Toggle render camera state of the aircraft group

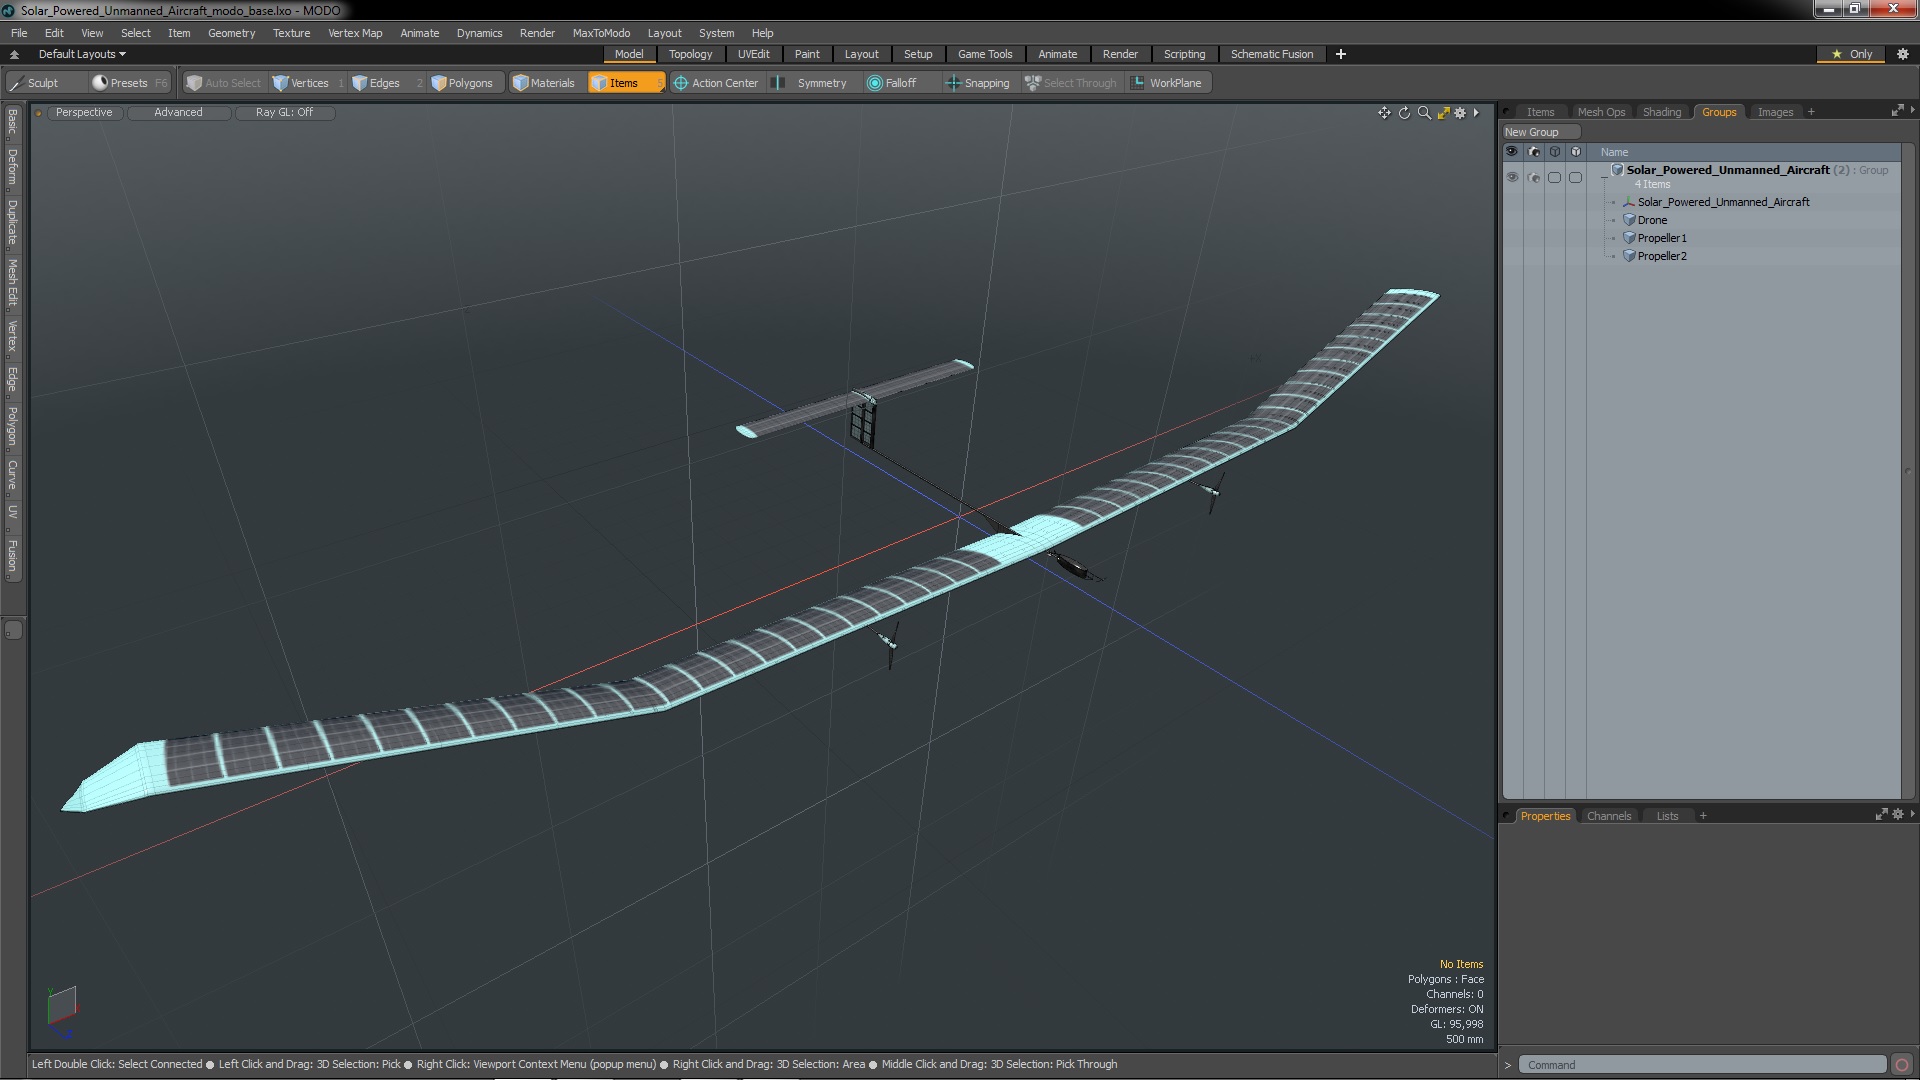click(1534, 177)
